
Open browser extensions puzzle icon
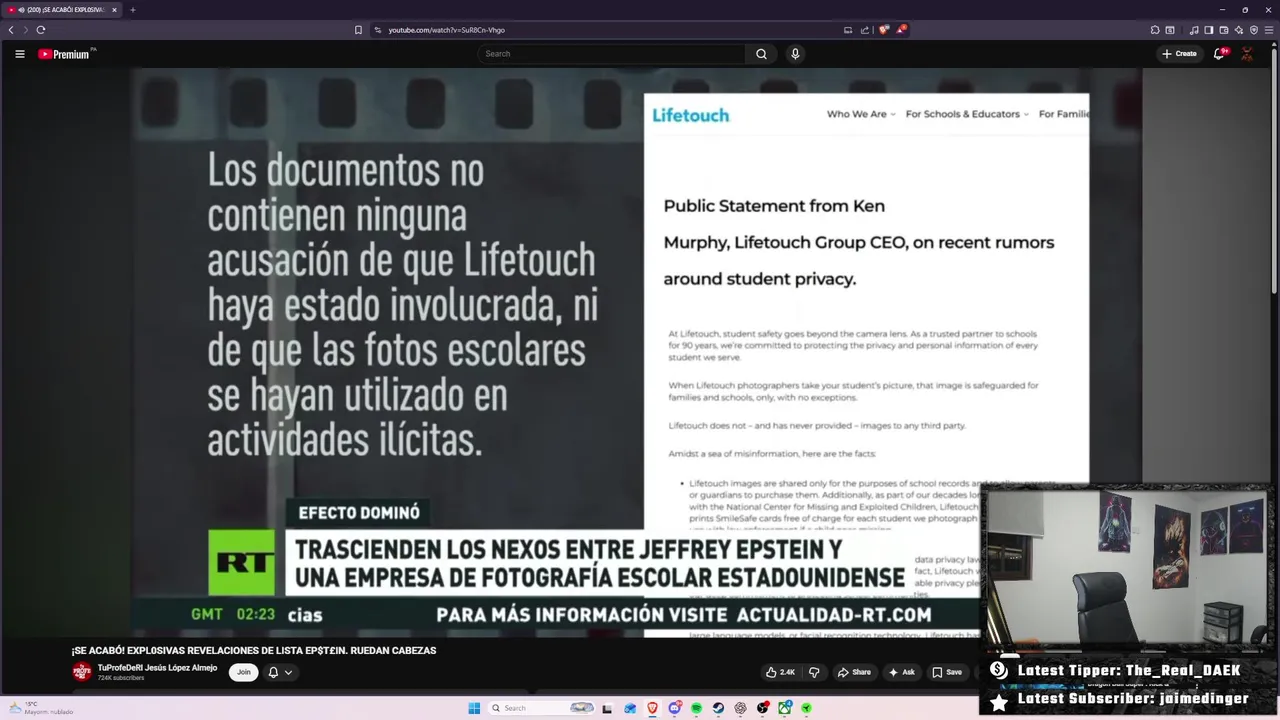click(1155, 30)
